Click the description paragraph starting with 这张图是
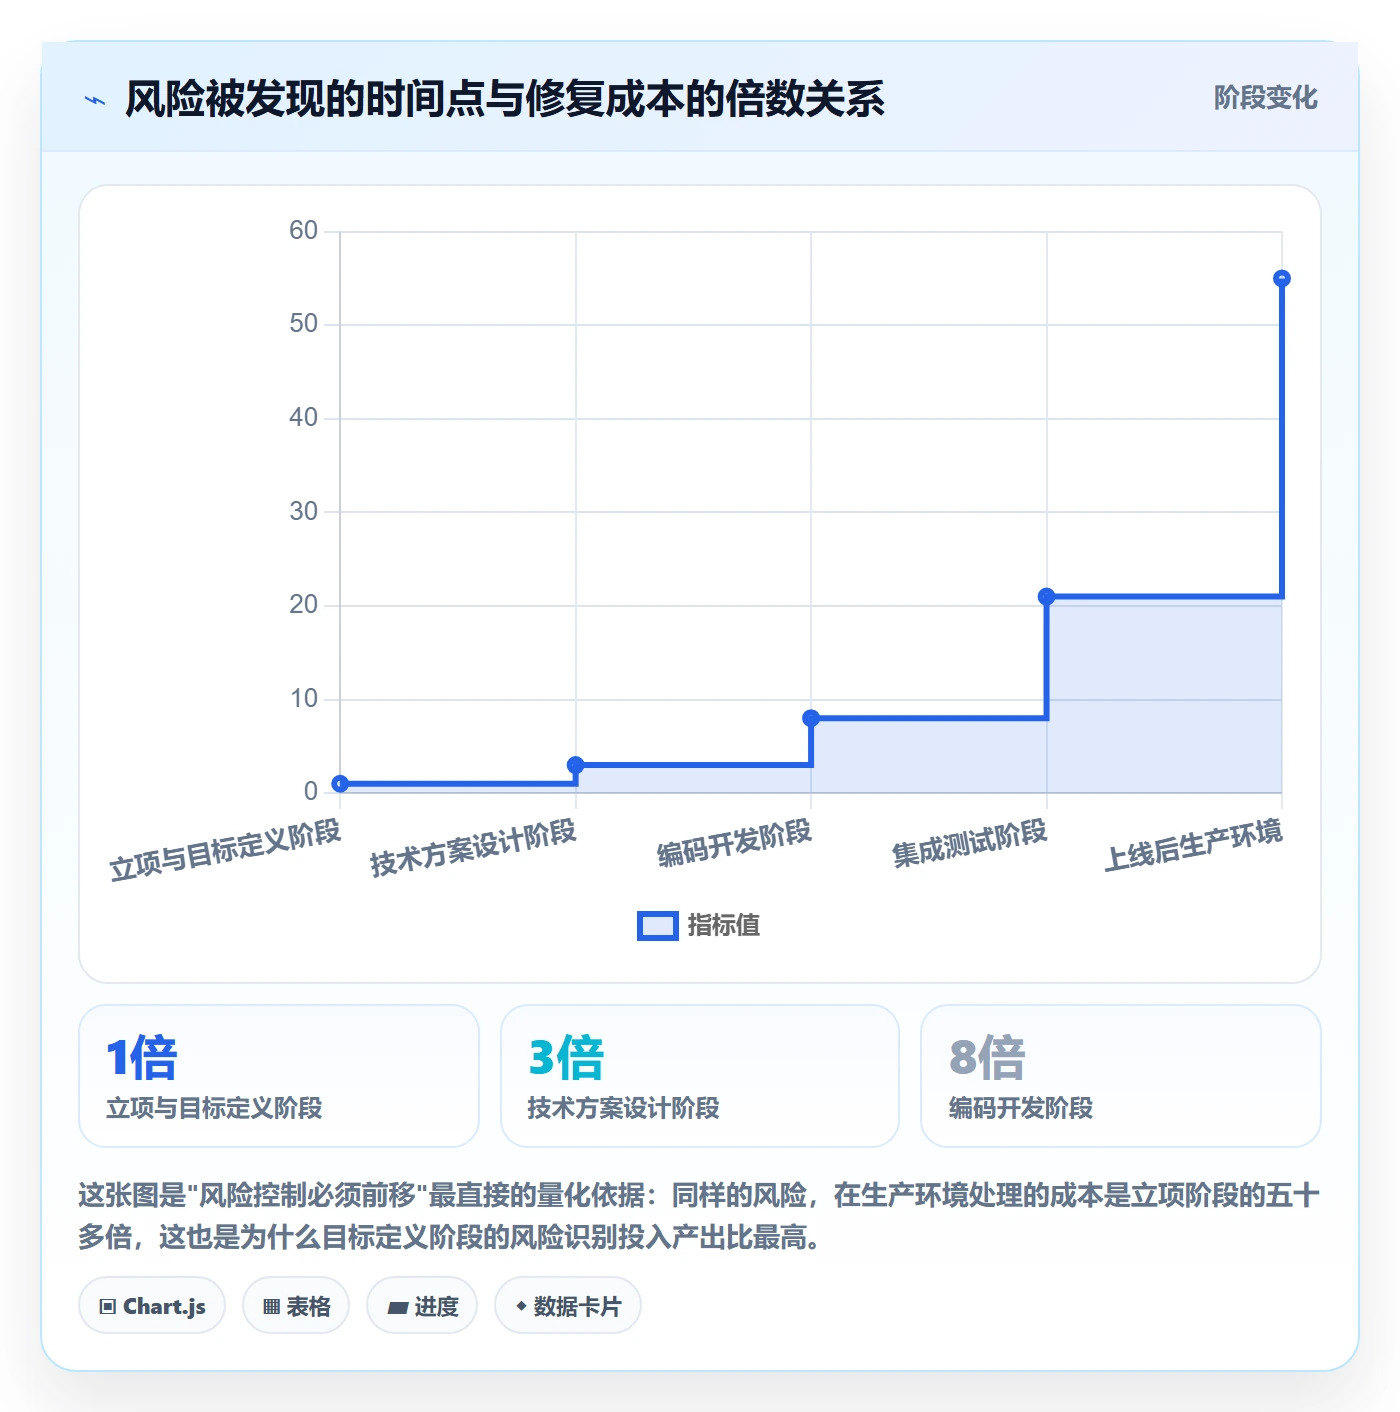The height and width of the screenshot is (1412, 1400). [x=699, y=1216]
